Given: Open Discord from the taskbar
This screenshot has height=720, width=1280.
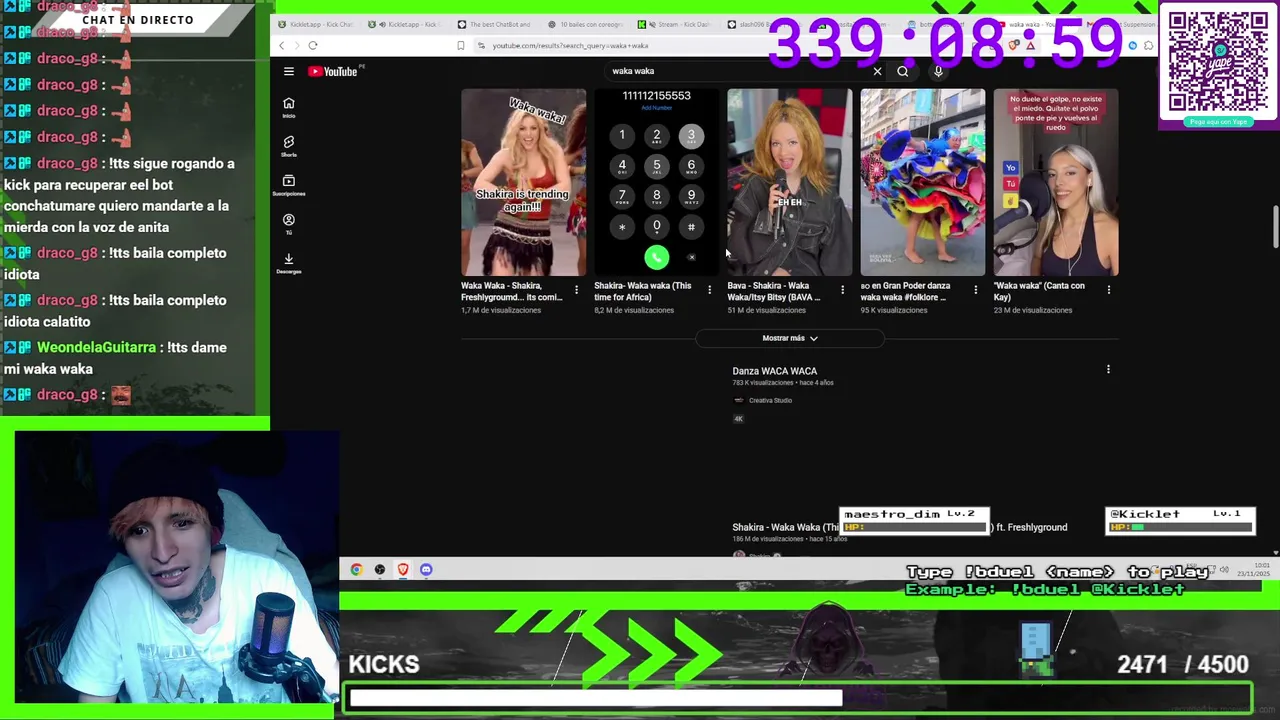Looking at the screenshot, I should pos(426,570).
